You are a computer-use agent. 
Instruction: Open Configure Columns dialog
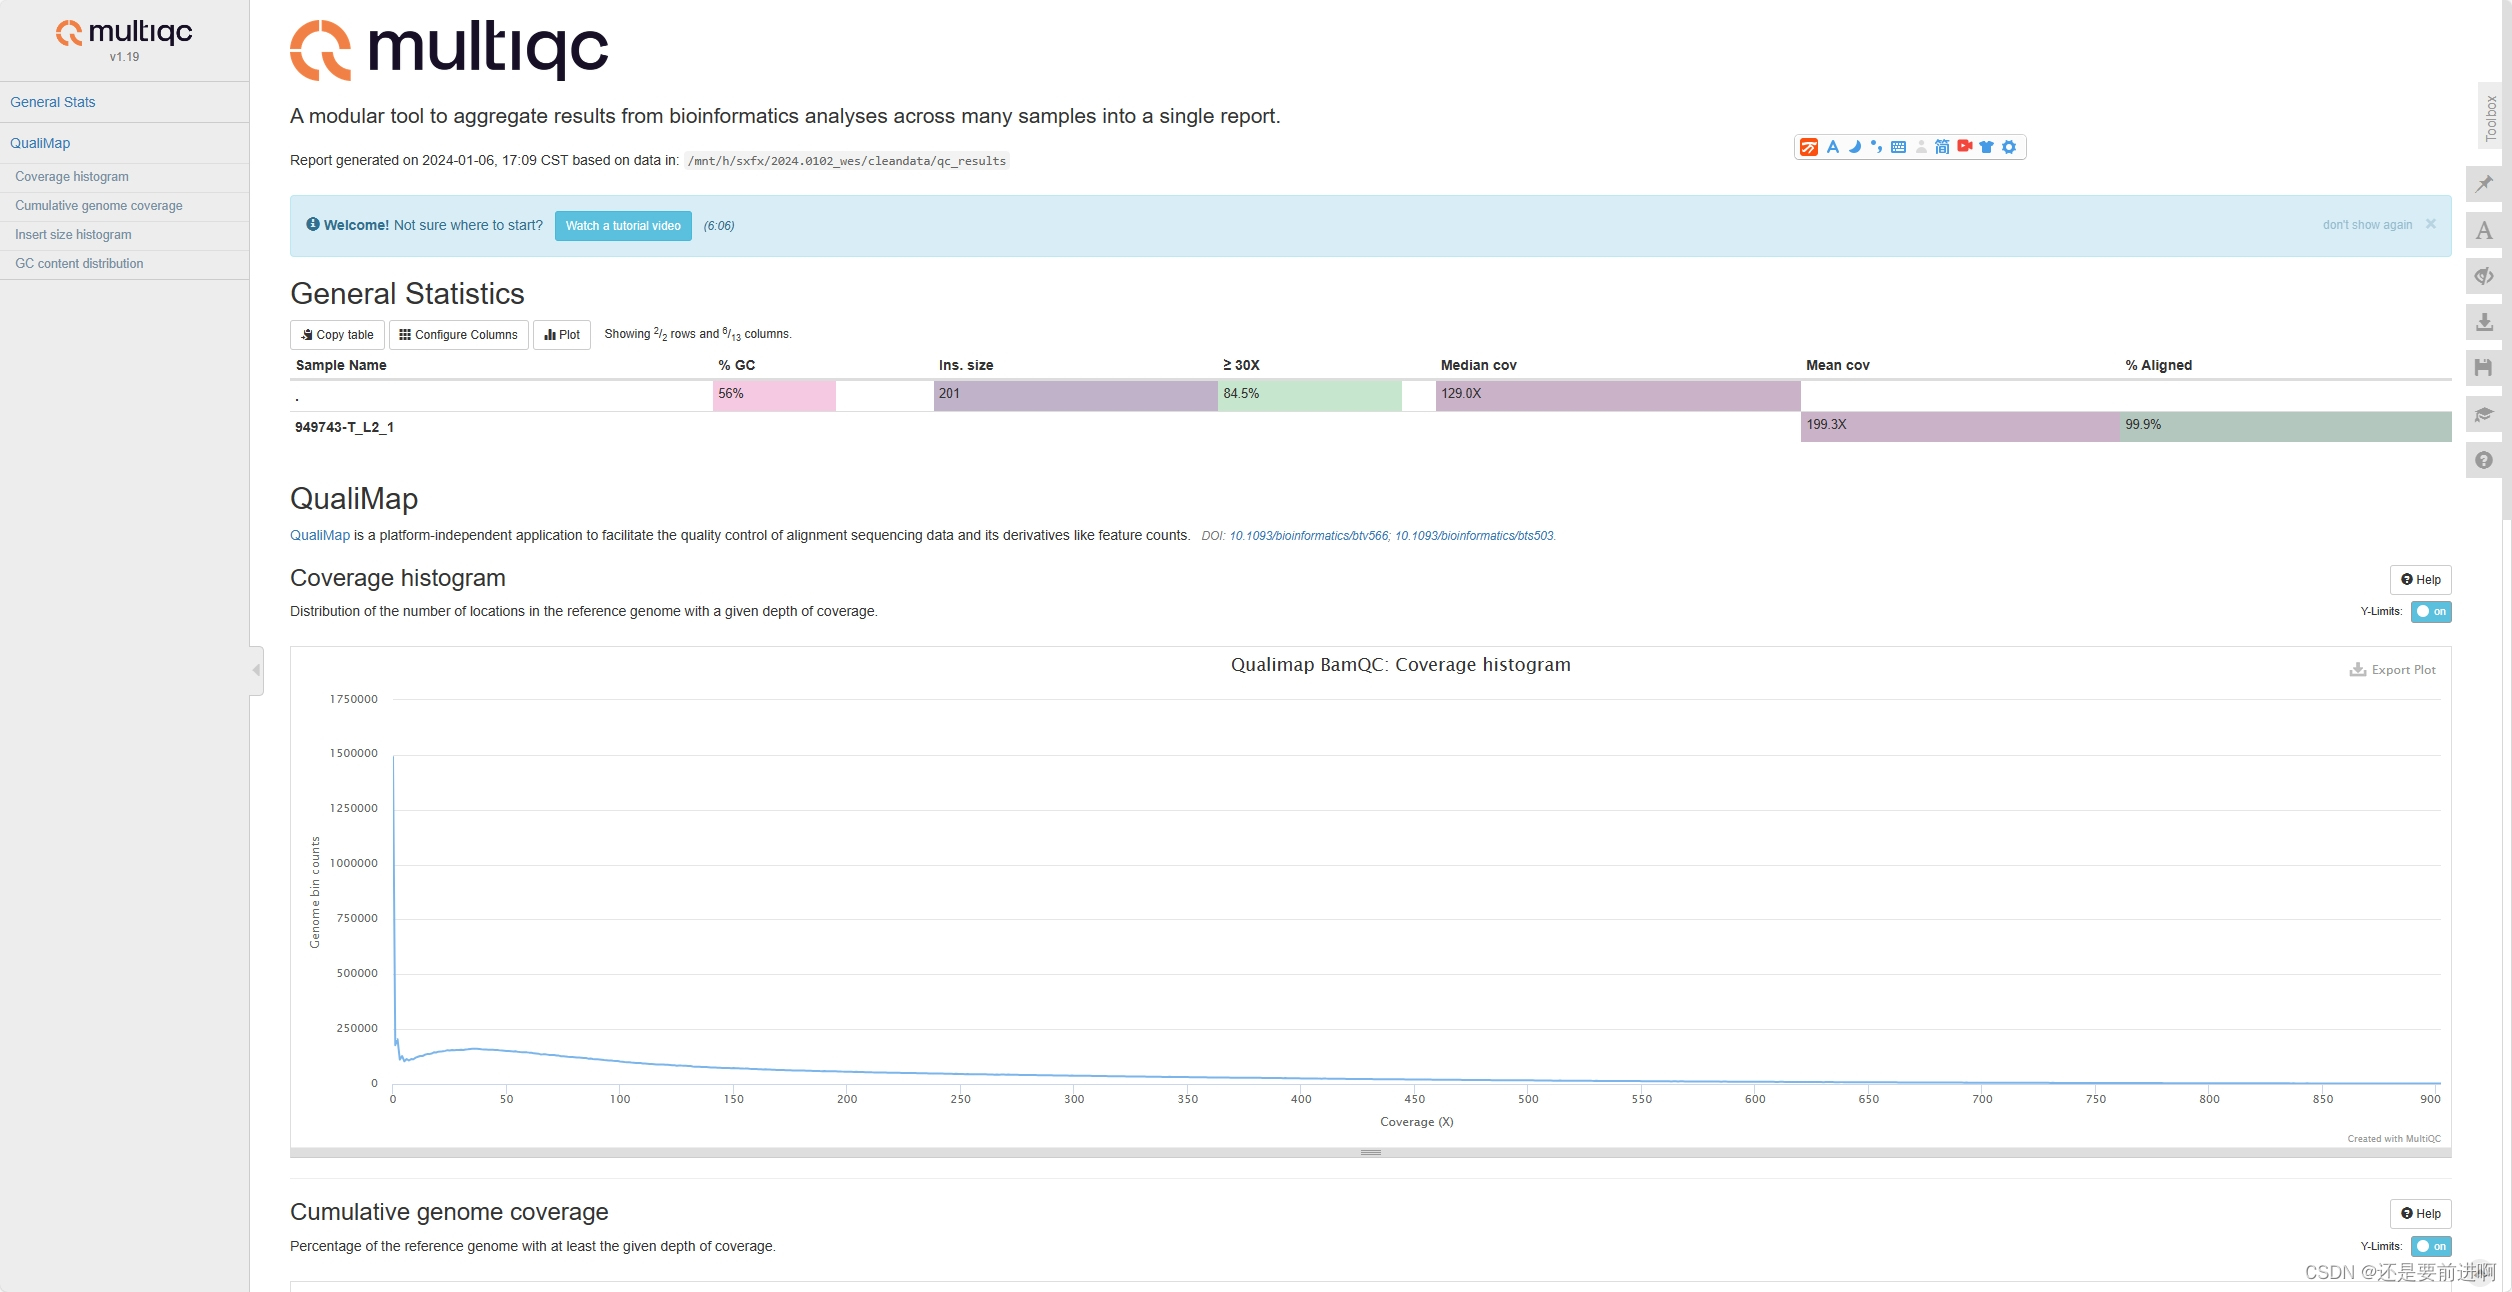[x=459, y=335]
